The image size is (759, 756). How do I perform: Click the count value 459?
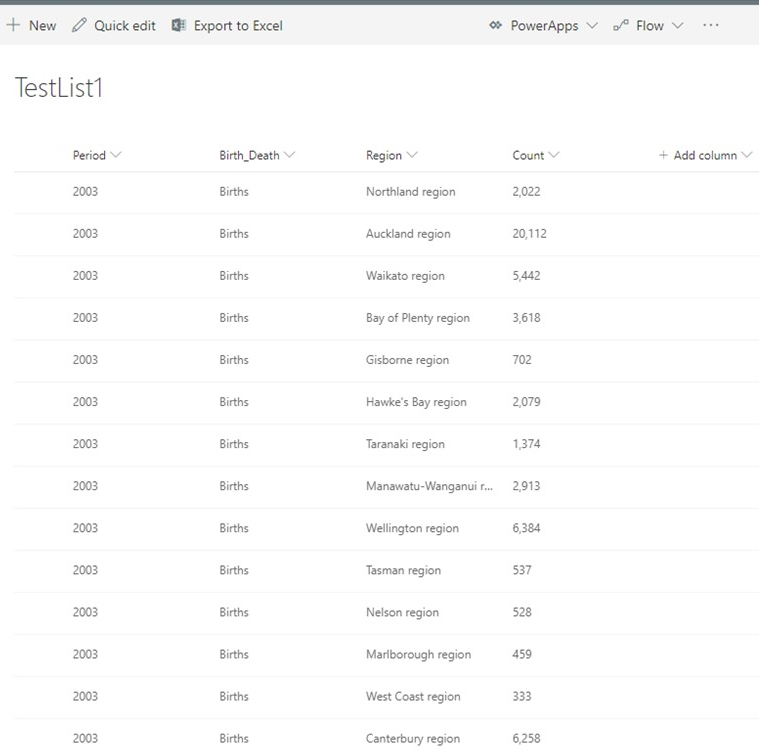[522, 654]
